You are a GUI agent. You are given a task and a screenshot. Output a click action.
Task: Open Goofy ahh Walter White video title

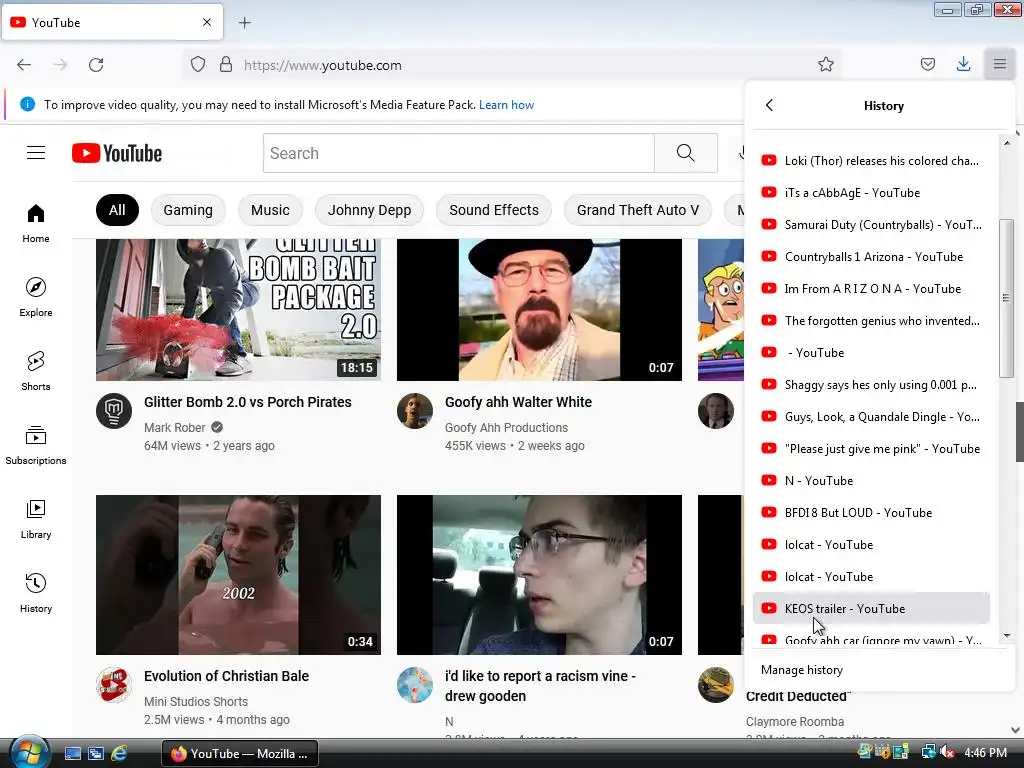[518, 402]
